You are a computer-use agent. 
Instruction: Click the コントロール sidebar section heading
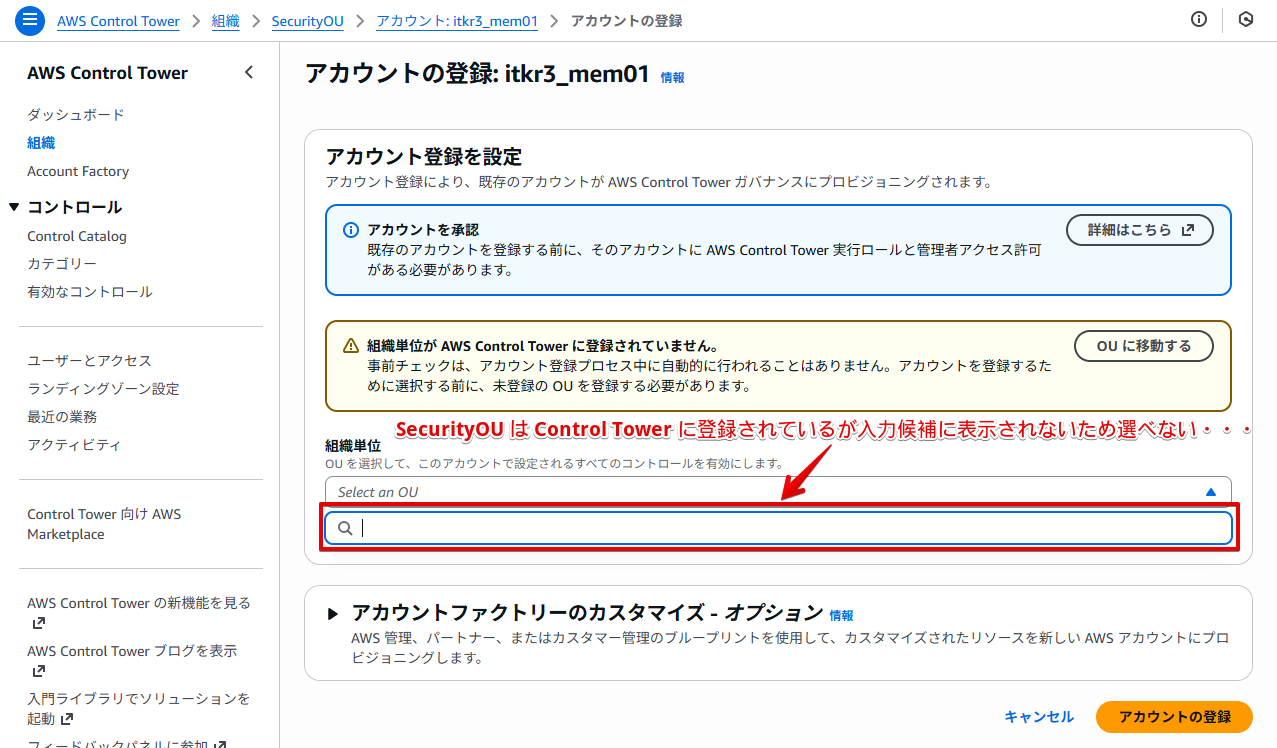(x=74, y=207)
